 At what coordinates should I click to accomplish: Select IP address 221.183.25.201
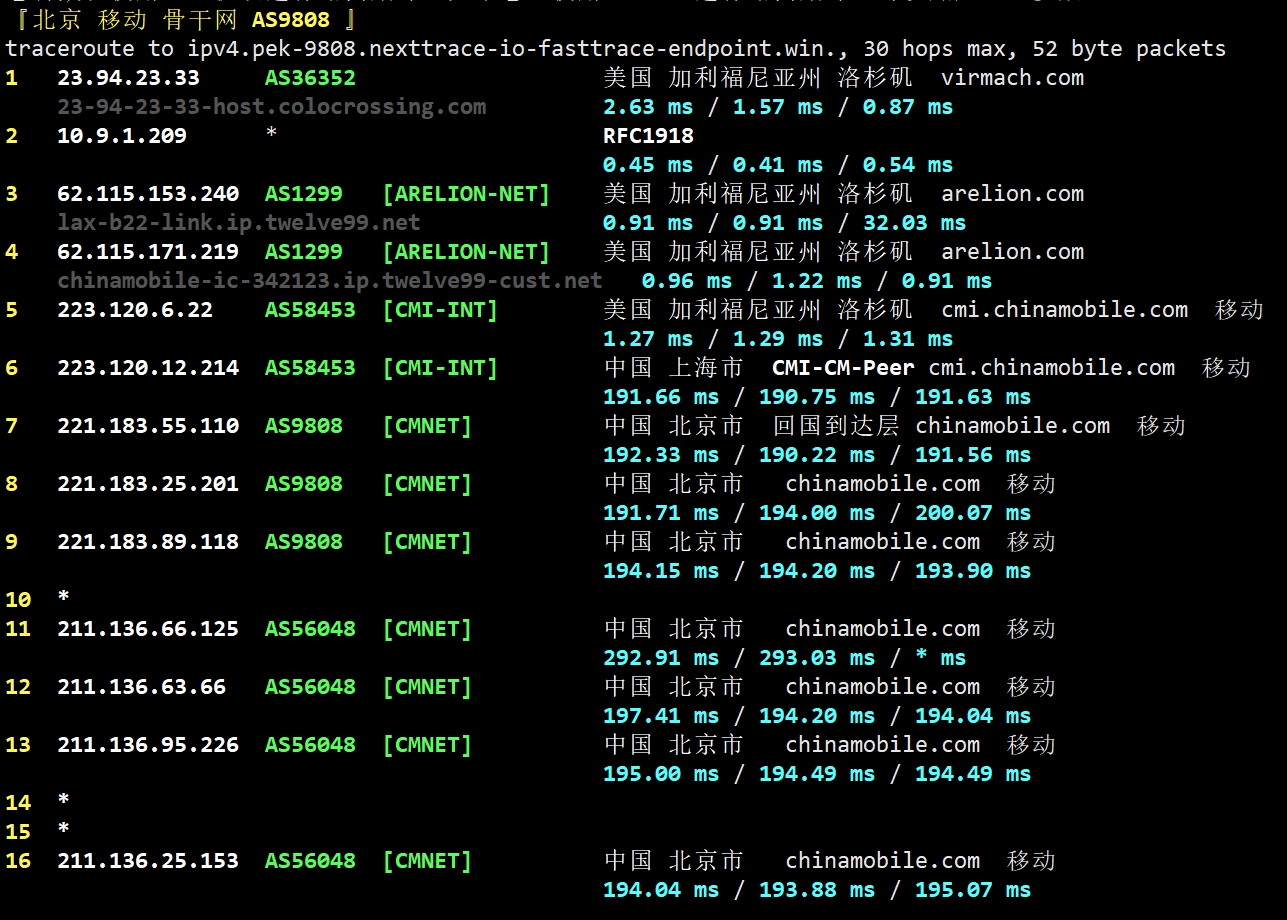(x=148, y=484)
